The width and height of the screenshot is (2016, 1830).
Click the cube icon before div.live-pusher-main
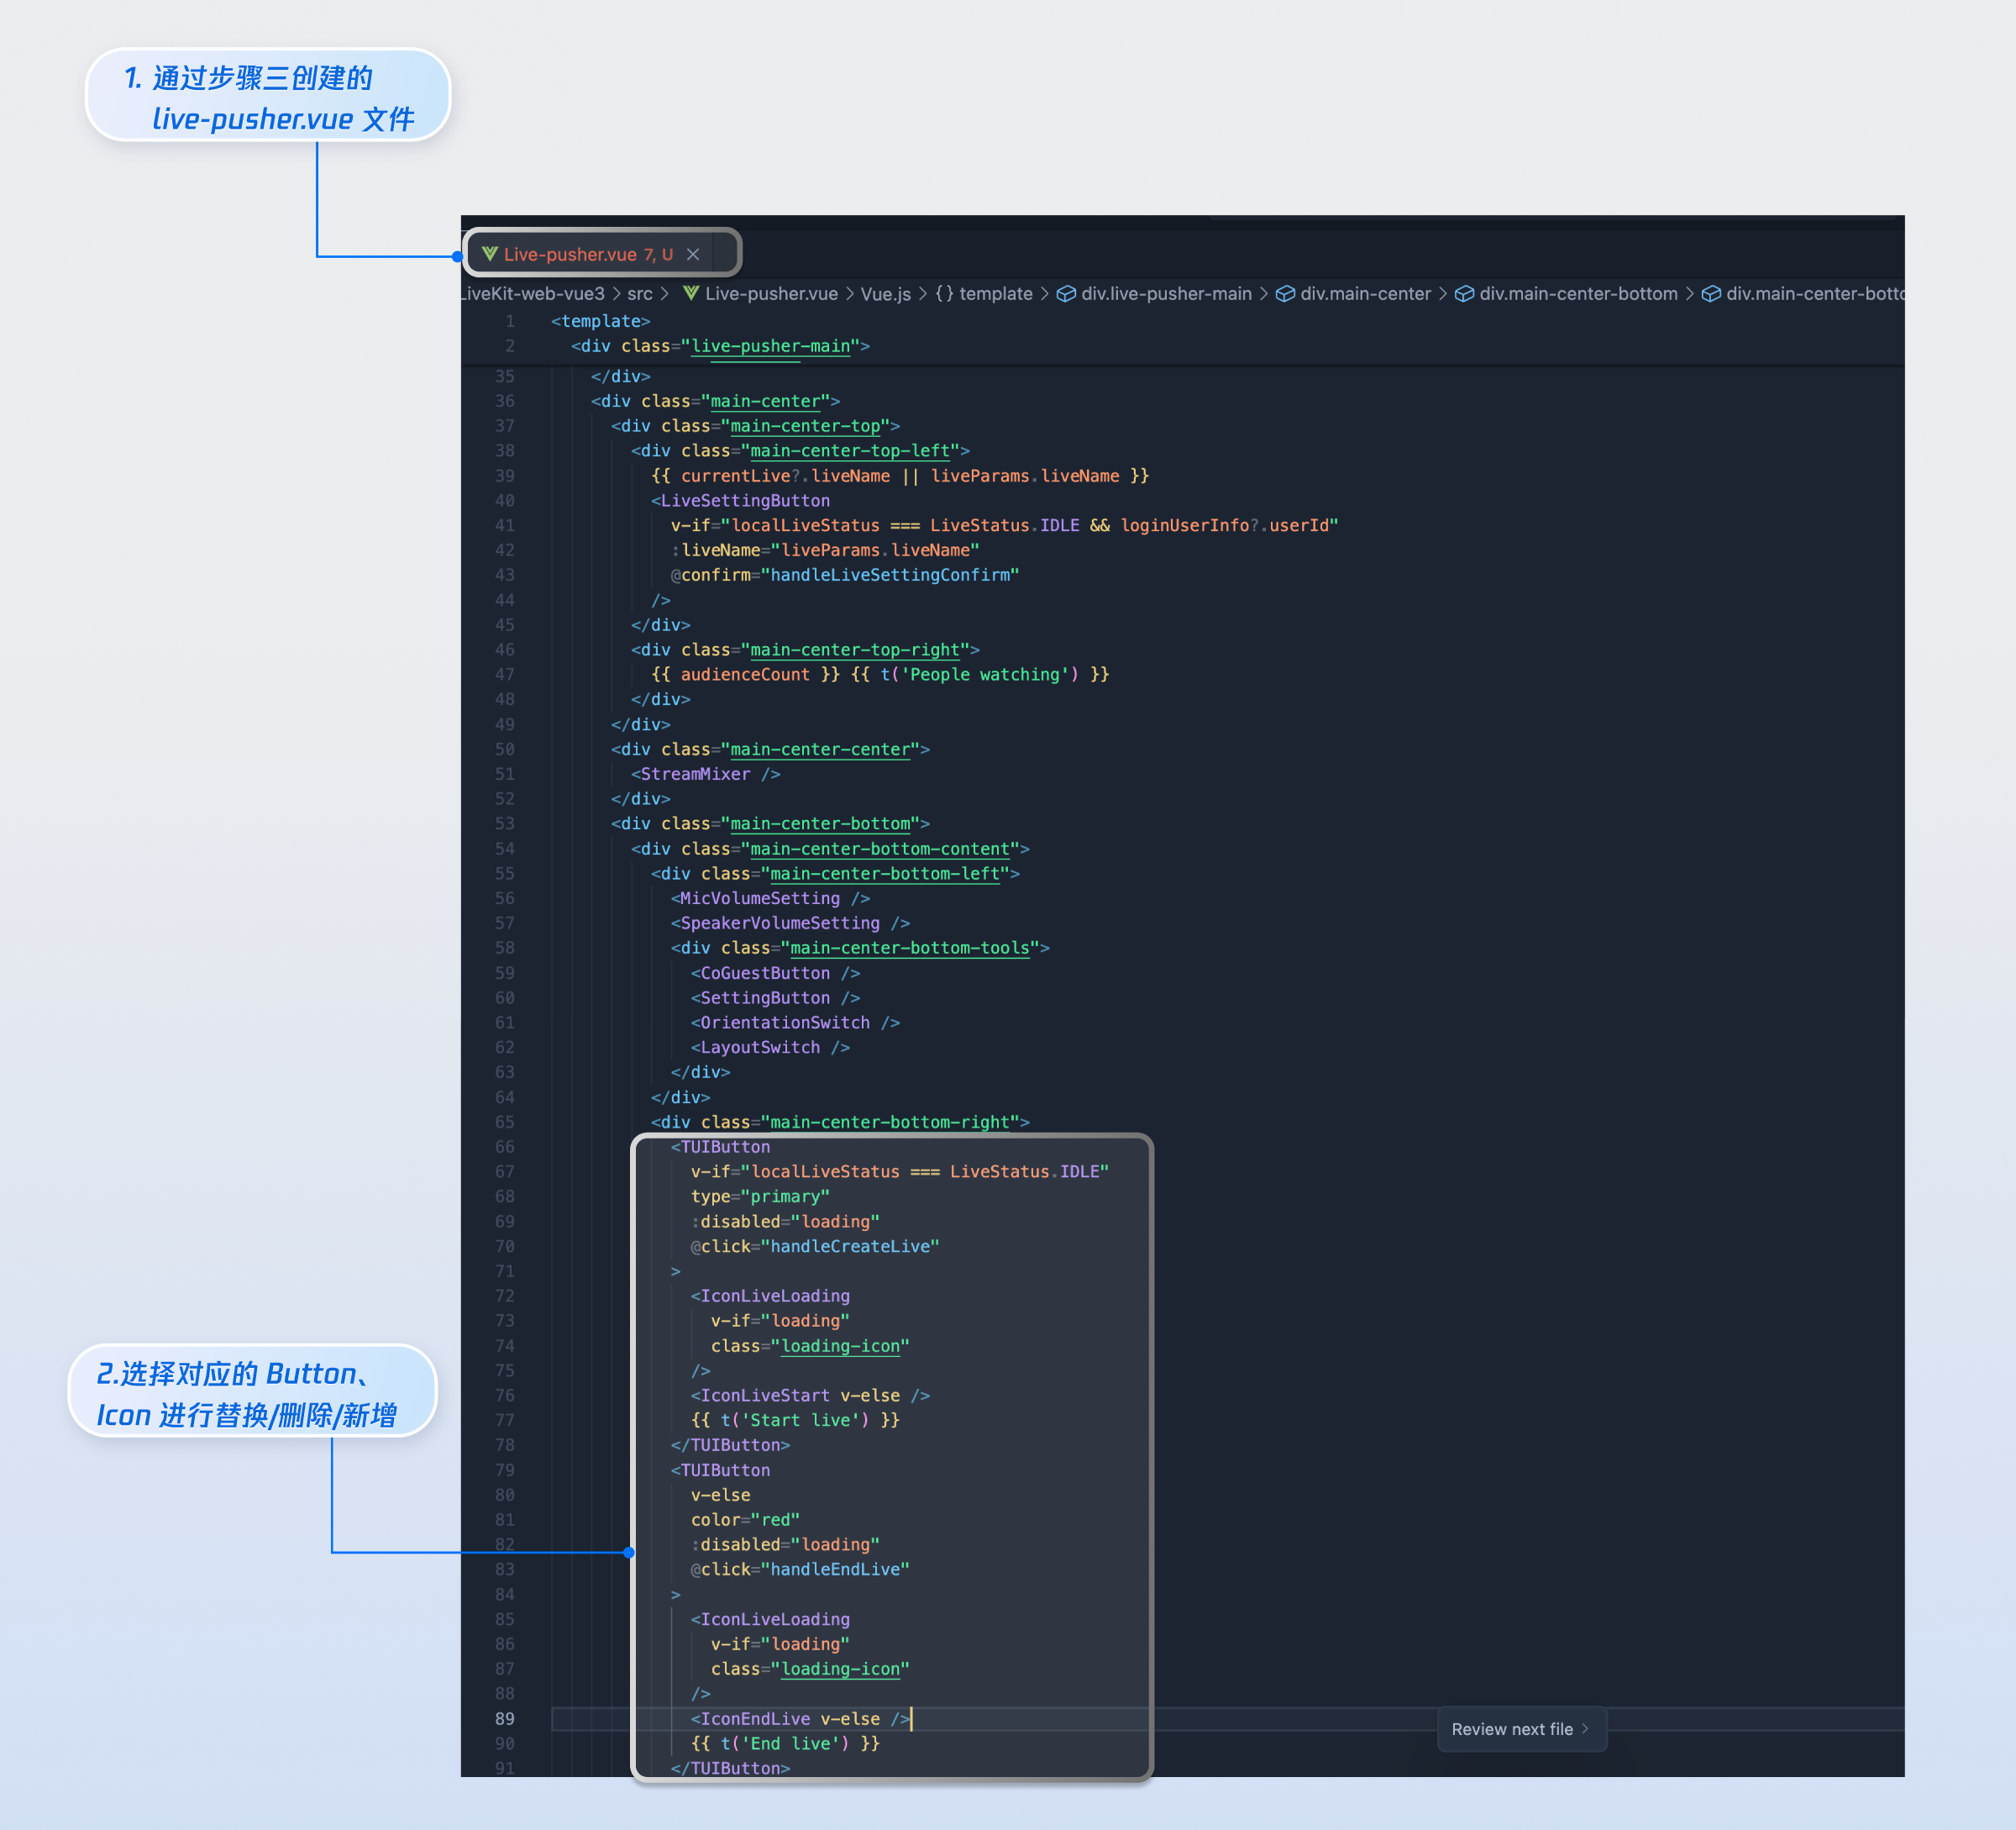[x=1066, y=293]
